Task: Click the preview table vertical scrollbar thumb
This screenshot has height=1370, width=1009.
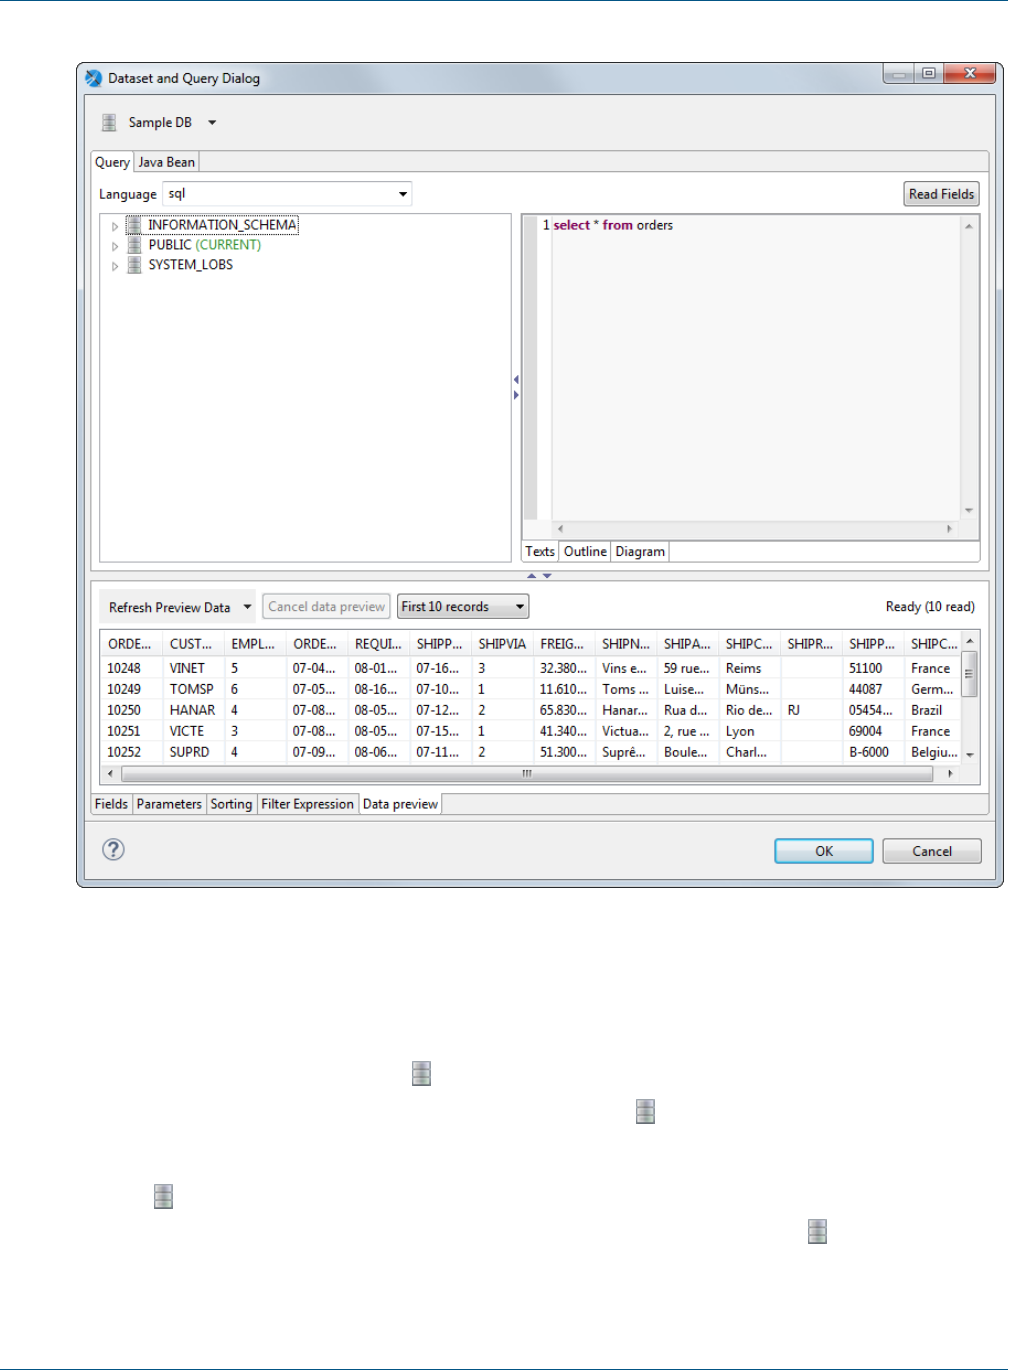Action: 969,673
